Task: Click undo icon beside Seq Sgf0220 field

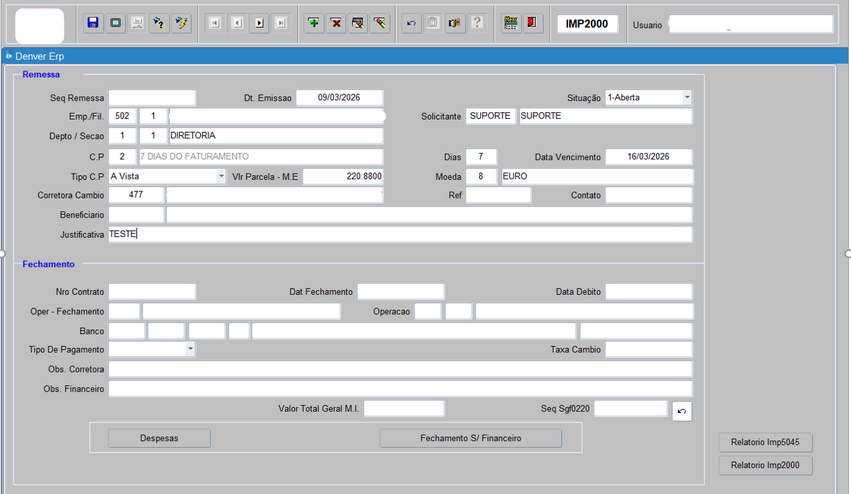Action: 682,410
